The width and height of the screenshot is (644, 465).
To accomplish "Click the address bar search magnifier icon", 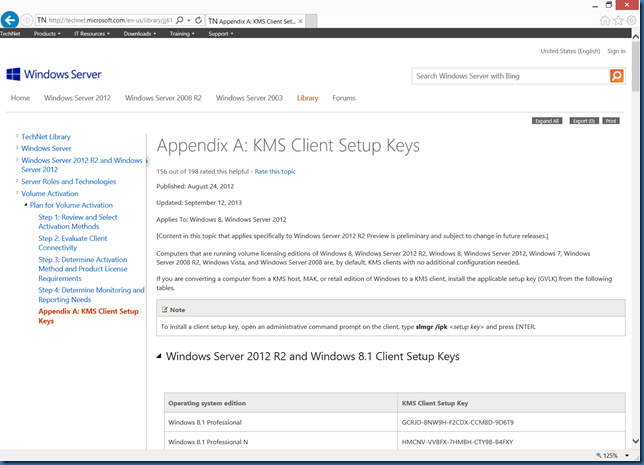I will point(179,20).
